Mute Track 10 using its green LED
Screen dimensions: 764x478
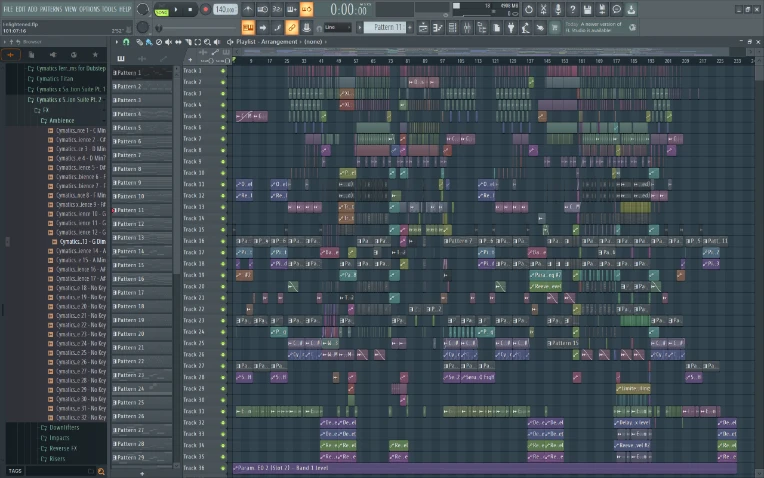[223, 173]
